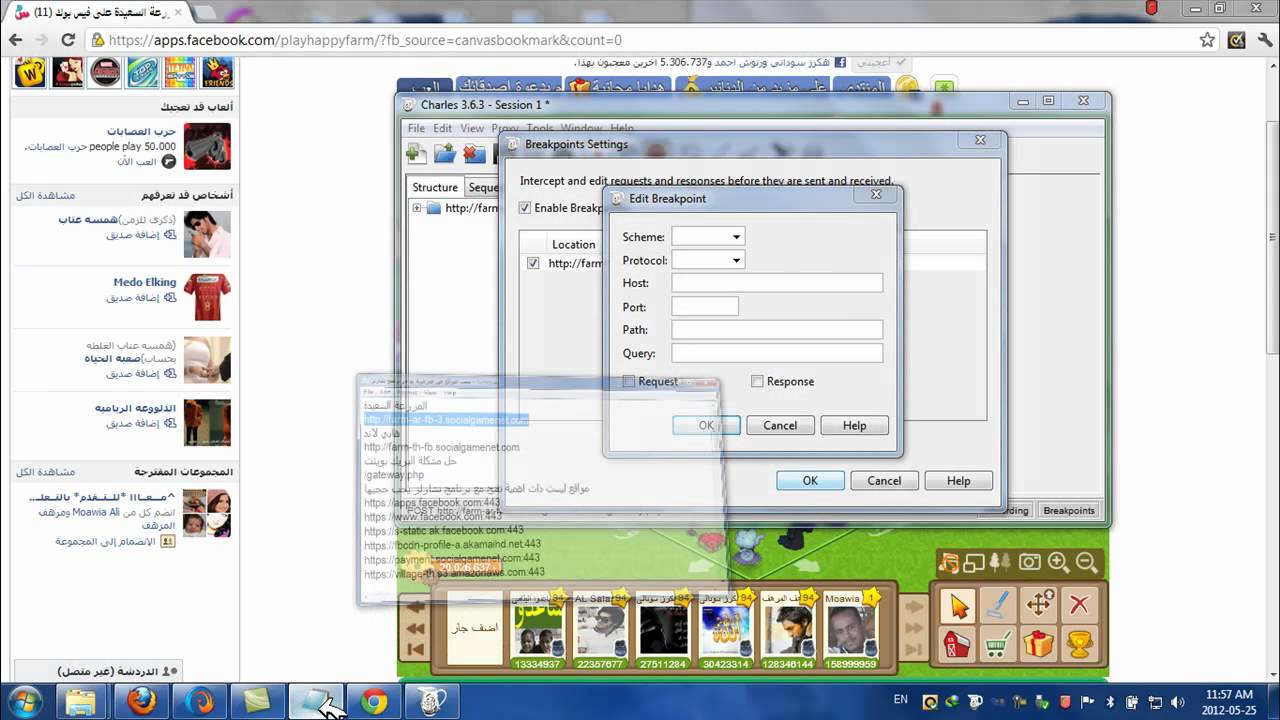The width and height of the screenshot is (1280, 720).
Task: Select the move tool in game panel
Action: click(x=1039, y=604)
